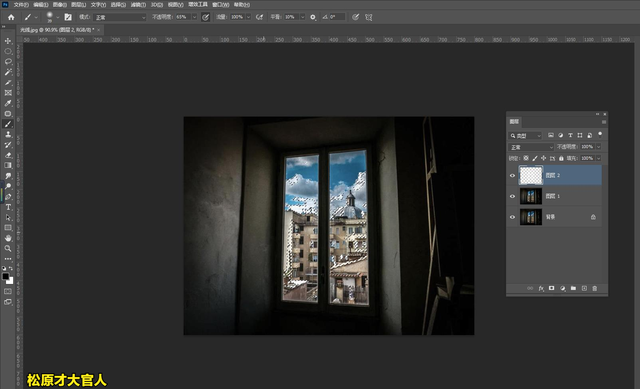The height and width of the screenshot is (389, 640).
Task: Delete layer with the trash icon
Action: [x=595, y=288]
